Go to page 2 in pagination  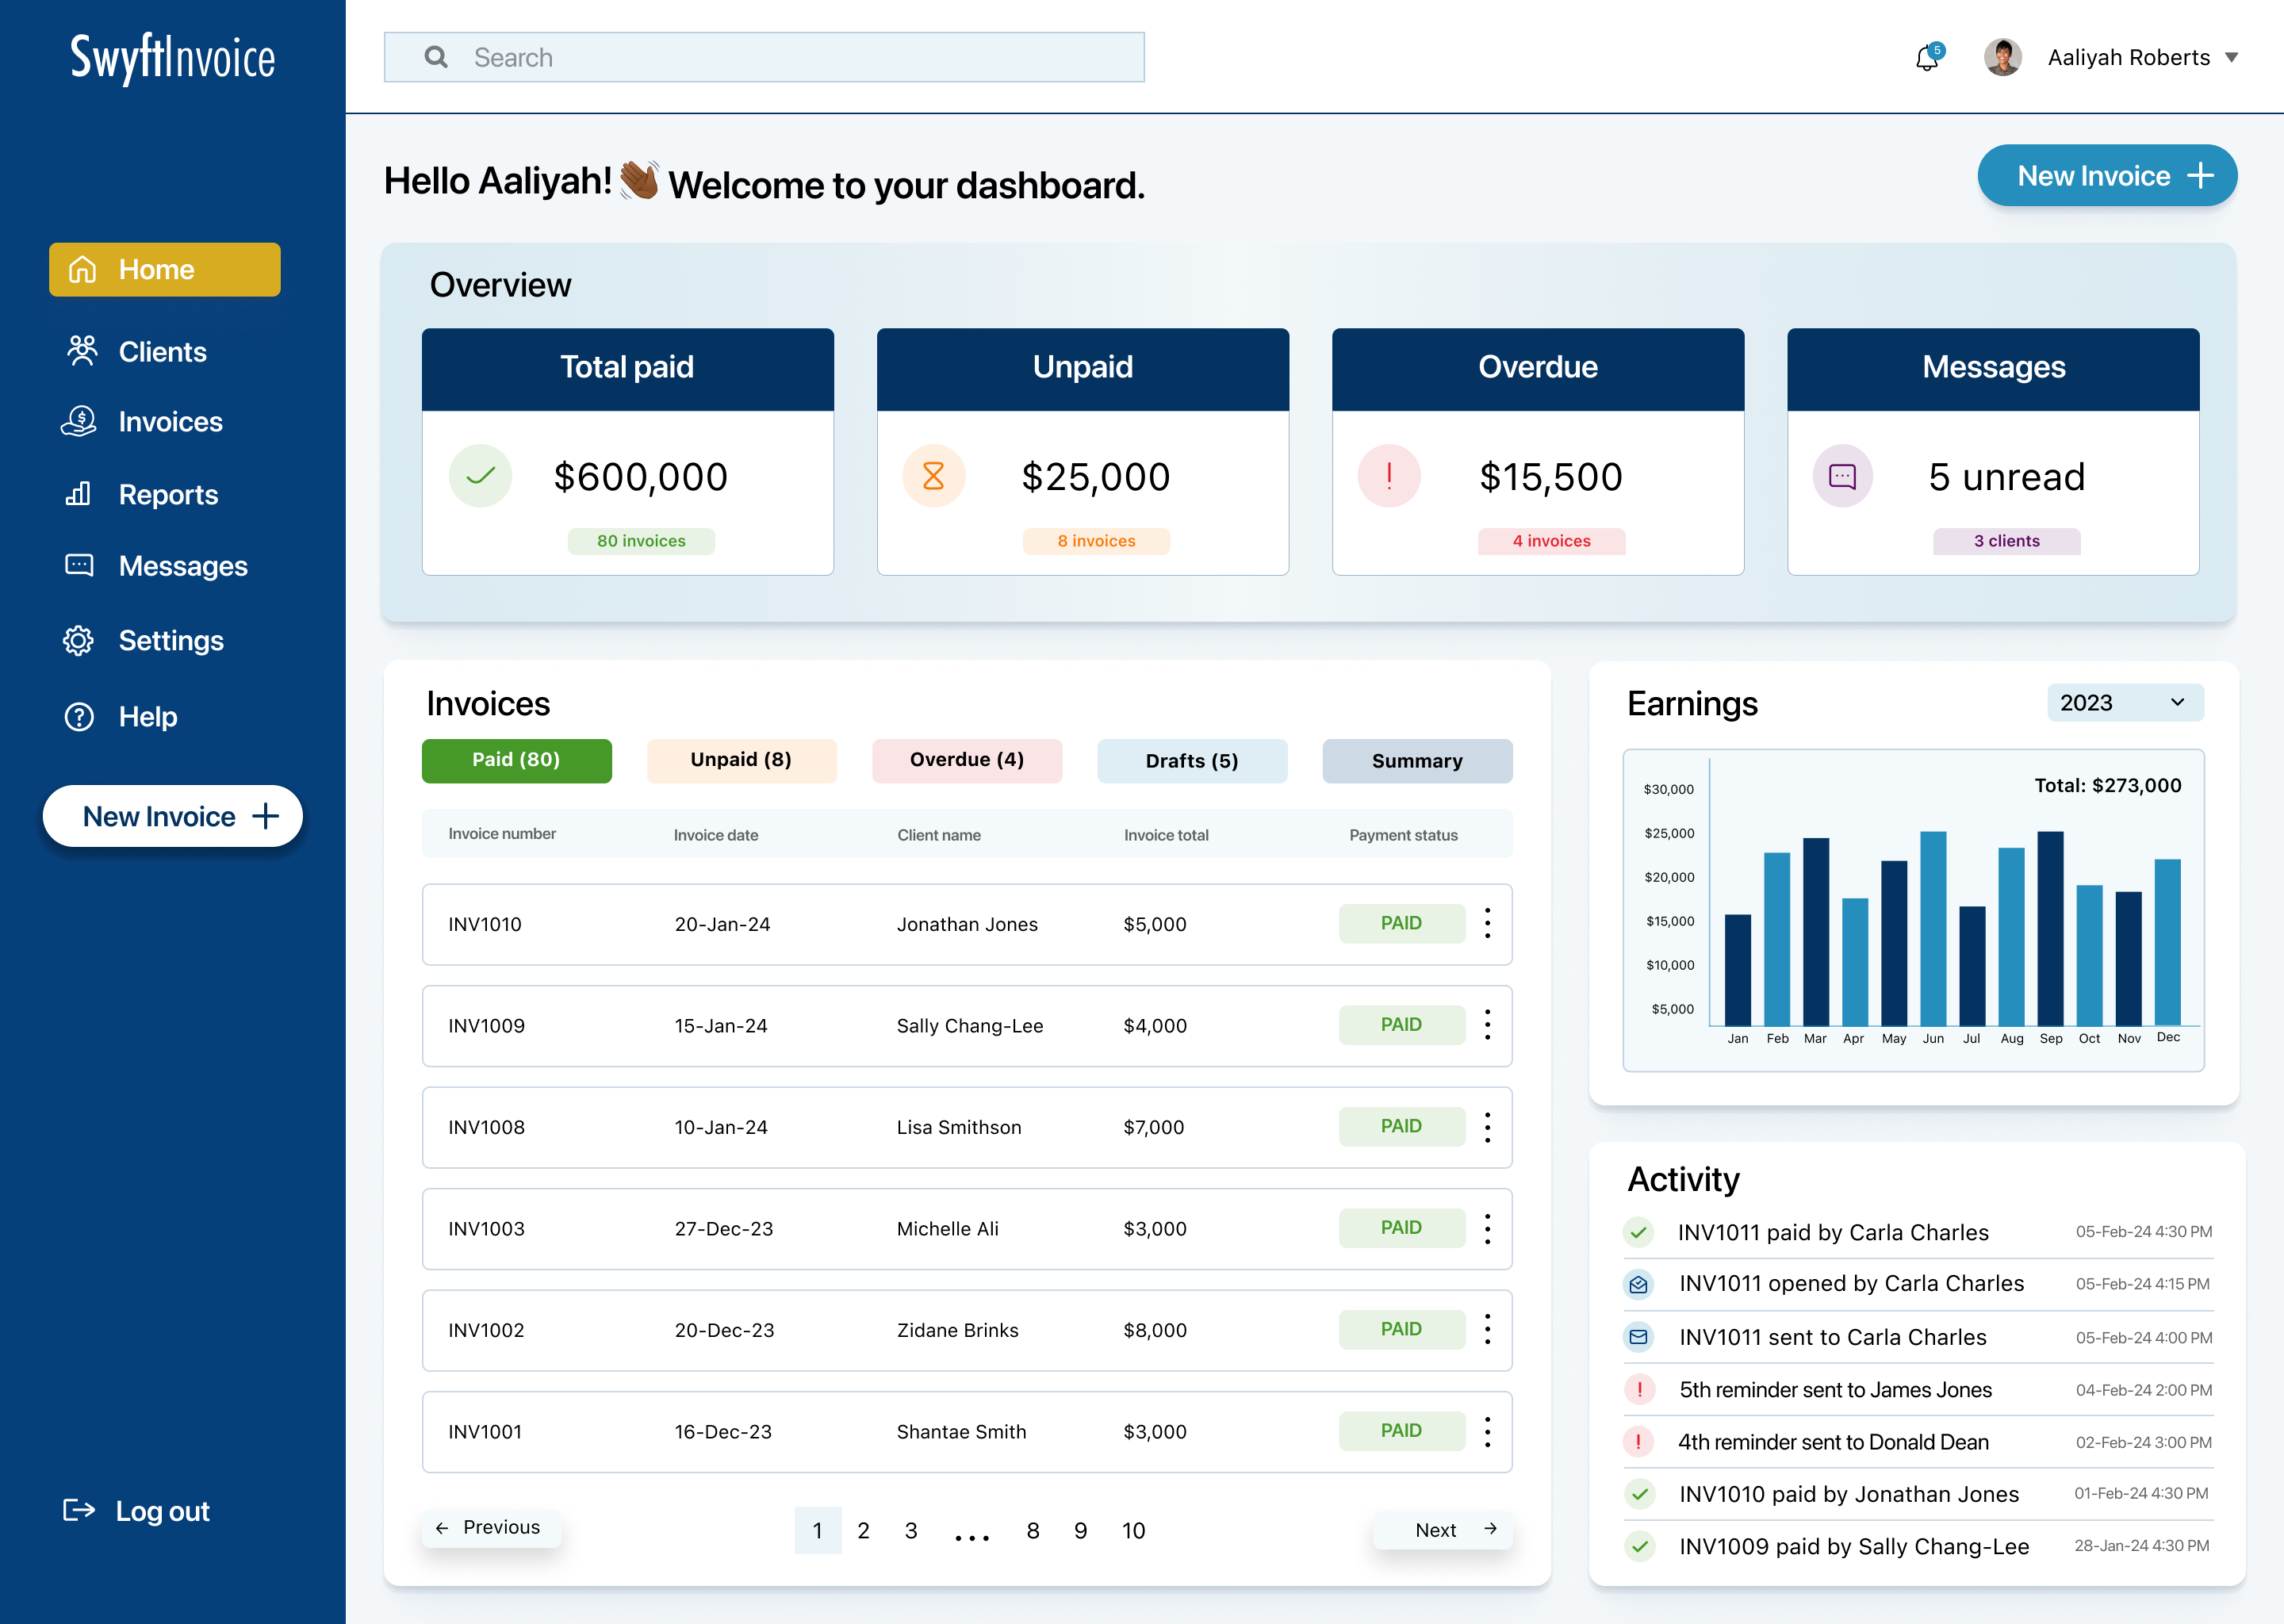[x=864, y=1530]
